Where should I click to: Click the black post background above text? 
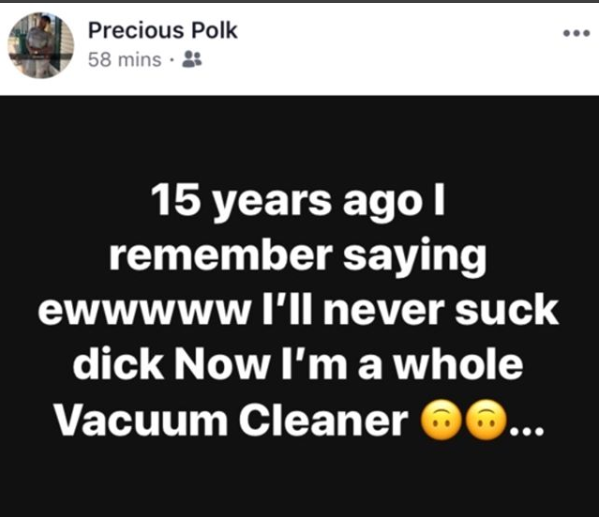coord(300,138)
